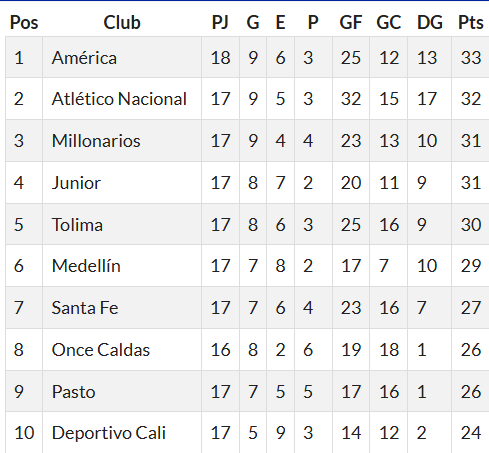Click the Santa Fe club name

coord(85,307)
